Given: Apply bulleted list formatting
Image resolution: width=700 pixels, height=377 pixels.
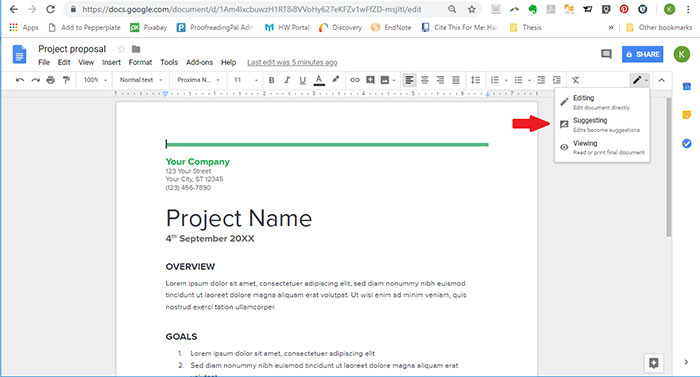Looking at the screenshot, I should pyautogui.click(x=518, y=80).
